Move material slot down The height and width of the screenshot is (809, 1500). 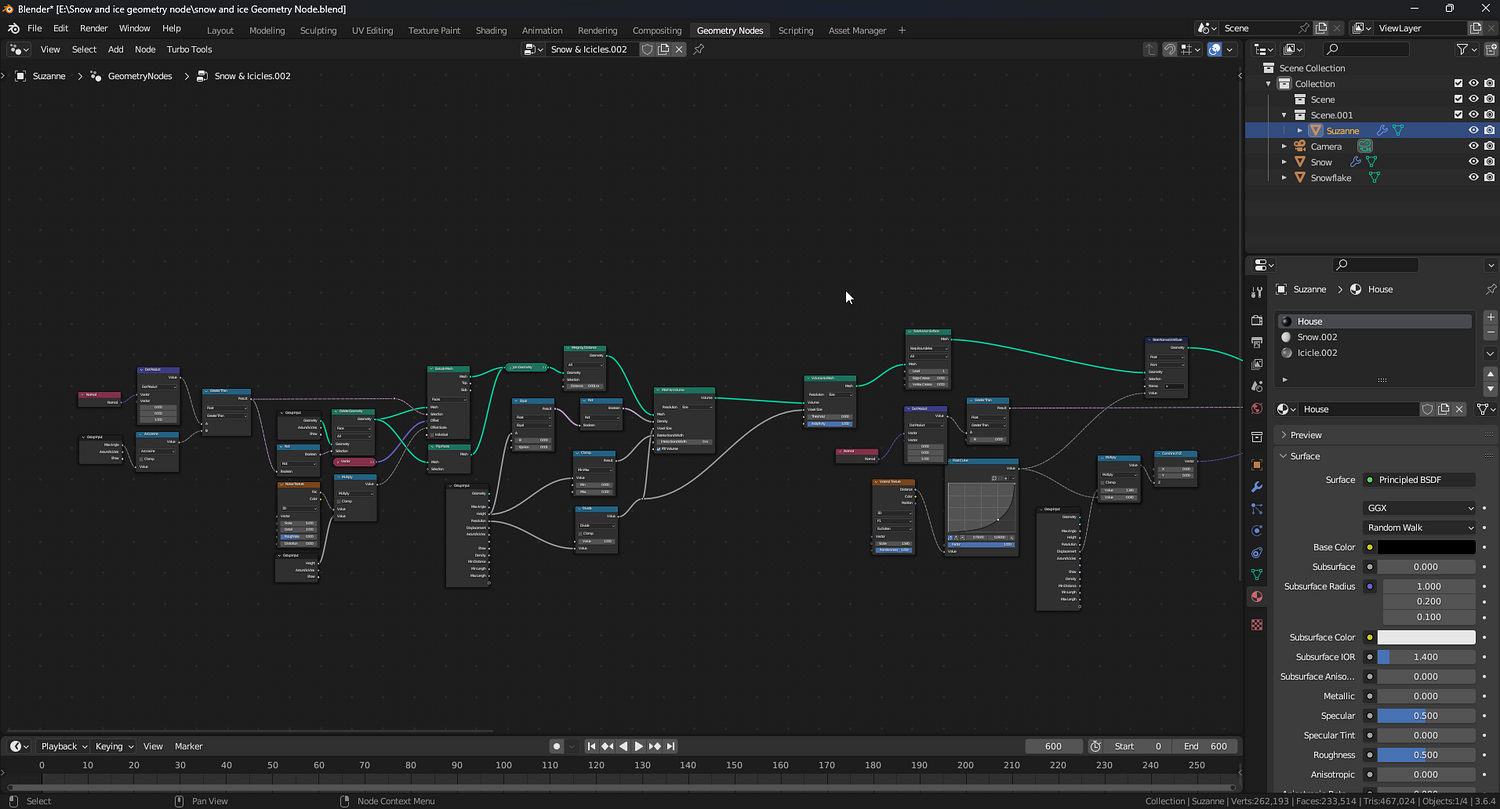1491,389
